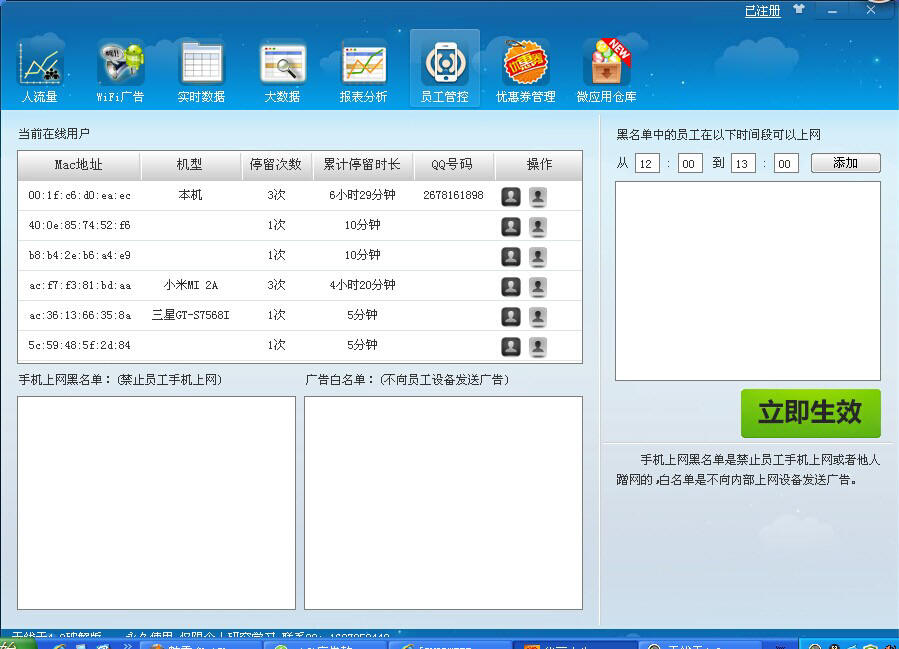The image size is (899, 649).
Task: Click the 机型 column header
Action: pyautogui.click(x=191, y=165)
